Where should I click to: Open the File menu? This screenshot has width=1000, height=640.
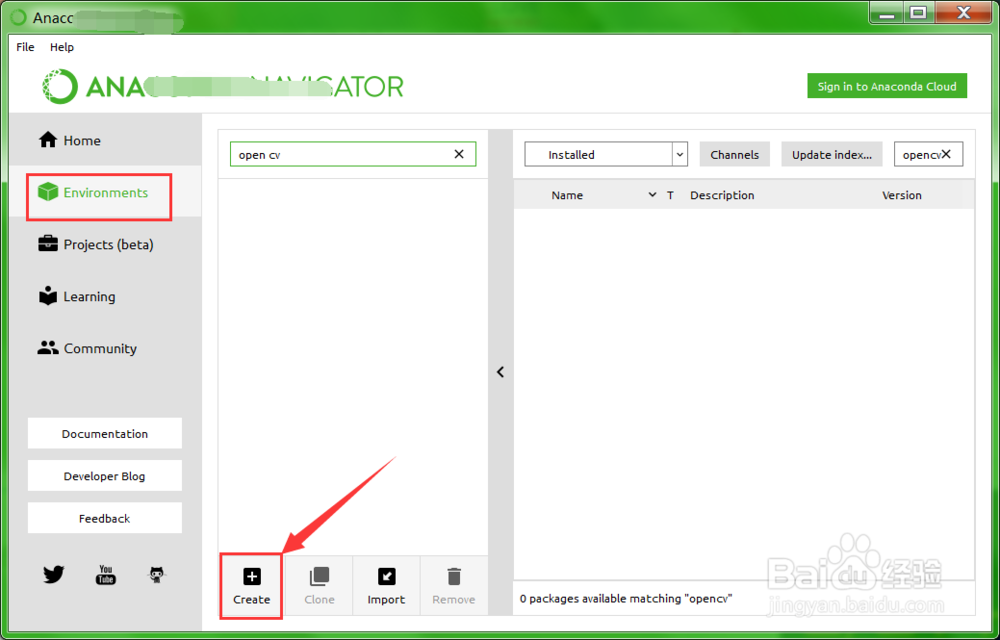click(x=26, y=47)
